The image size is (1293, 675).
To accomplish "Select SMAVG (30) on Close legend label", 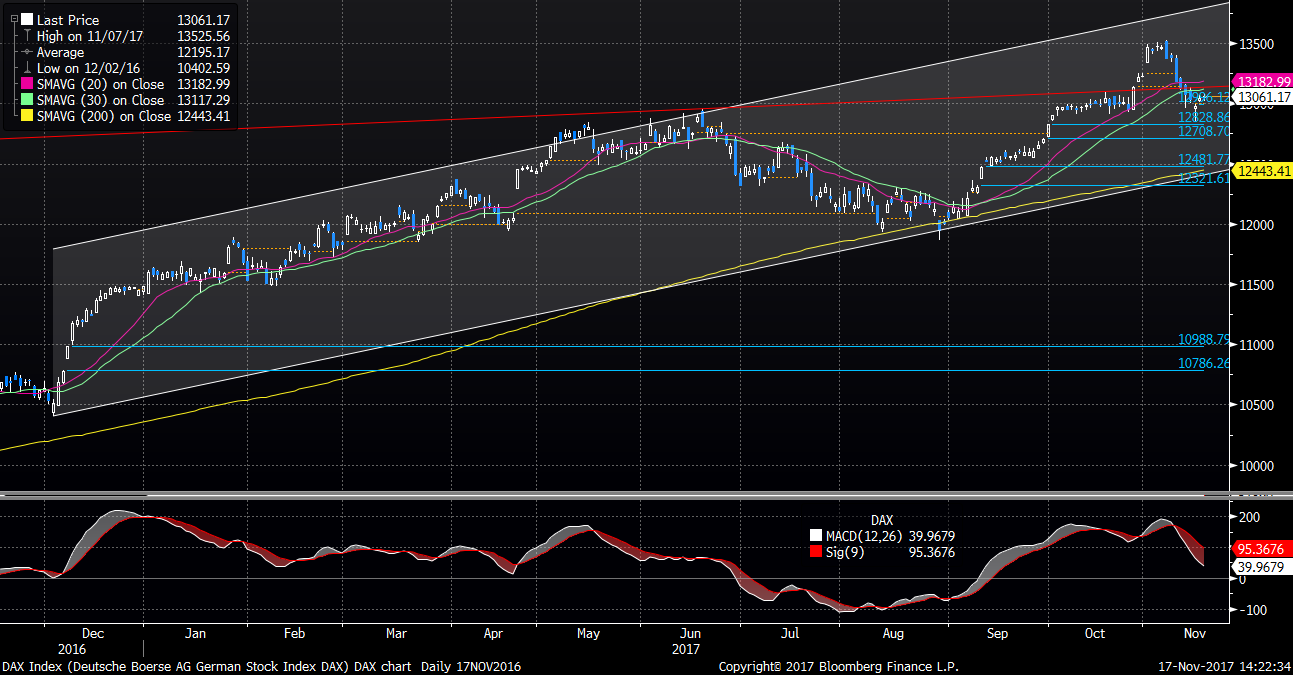I will [100, 100].
